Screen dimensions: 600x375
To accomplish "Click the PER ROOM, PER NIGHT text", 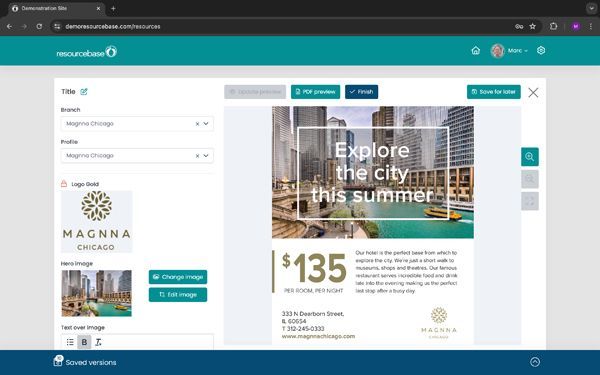I will (x=313, y=291).
